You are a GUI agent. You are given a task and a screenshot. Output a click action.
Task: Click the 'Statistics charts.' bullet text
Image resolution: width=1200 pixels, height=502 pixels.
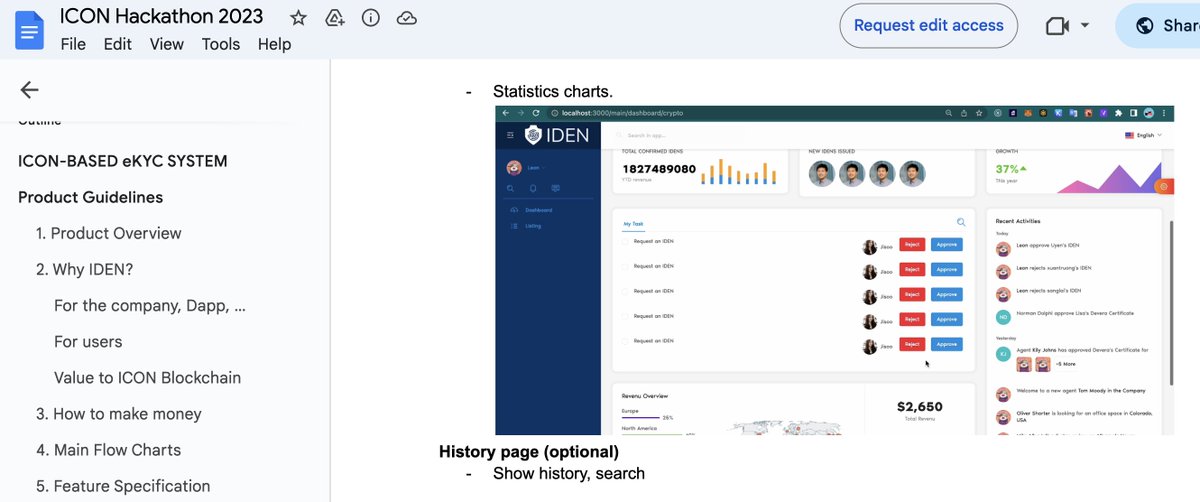click(553, 92)
